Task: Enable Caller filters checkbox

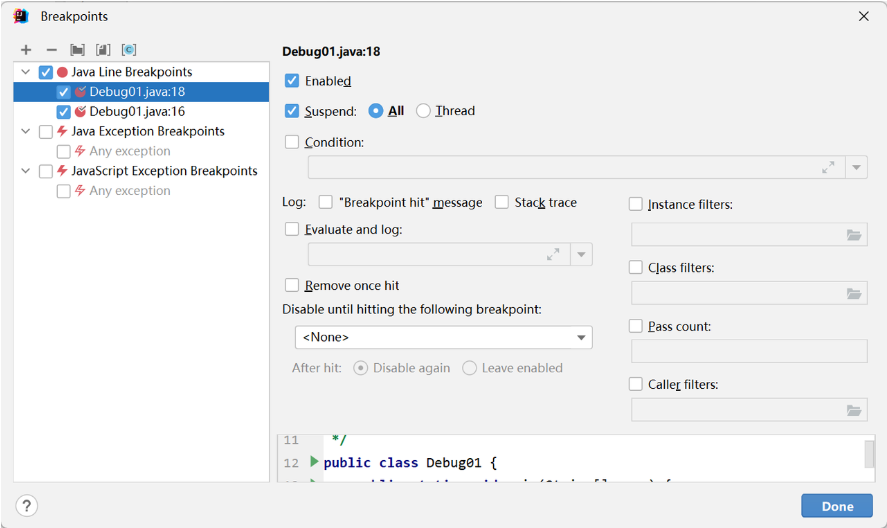Action: click(636, 384)
